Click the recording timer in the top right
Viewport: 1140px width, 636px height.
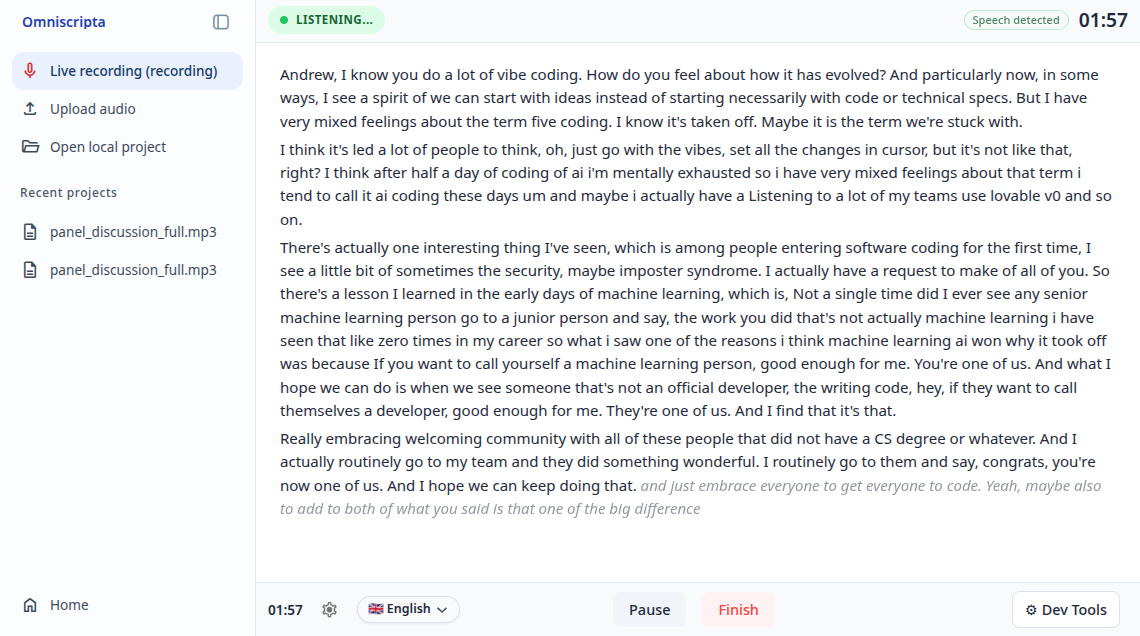click(x=1103, y=20)
